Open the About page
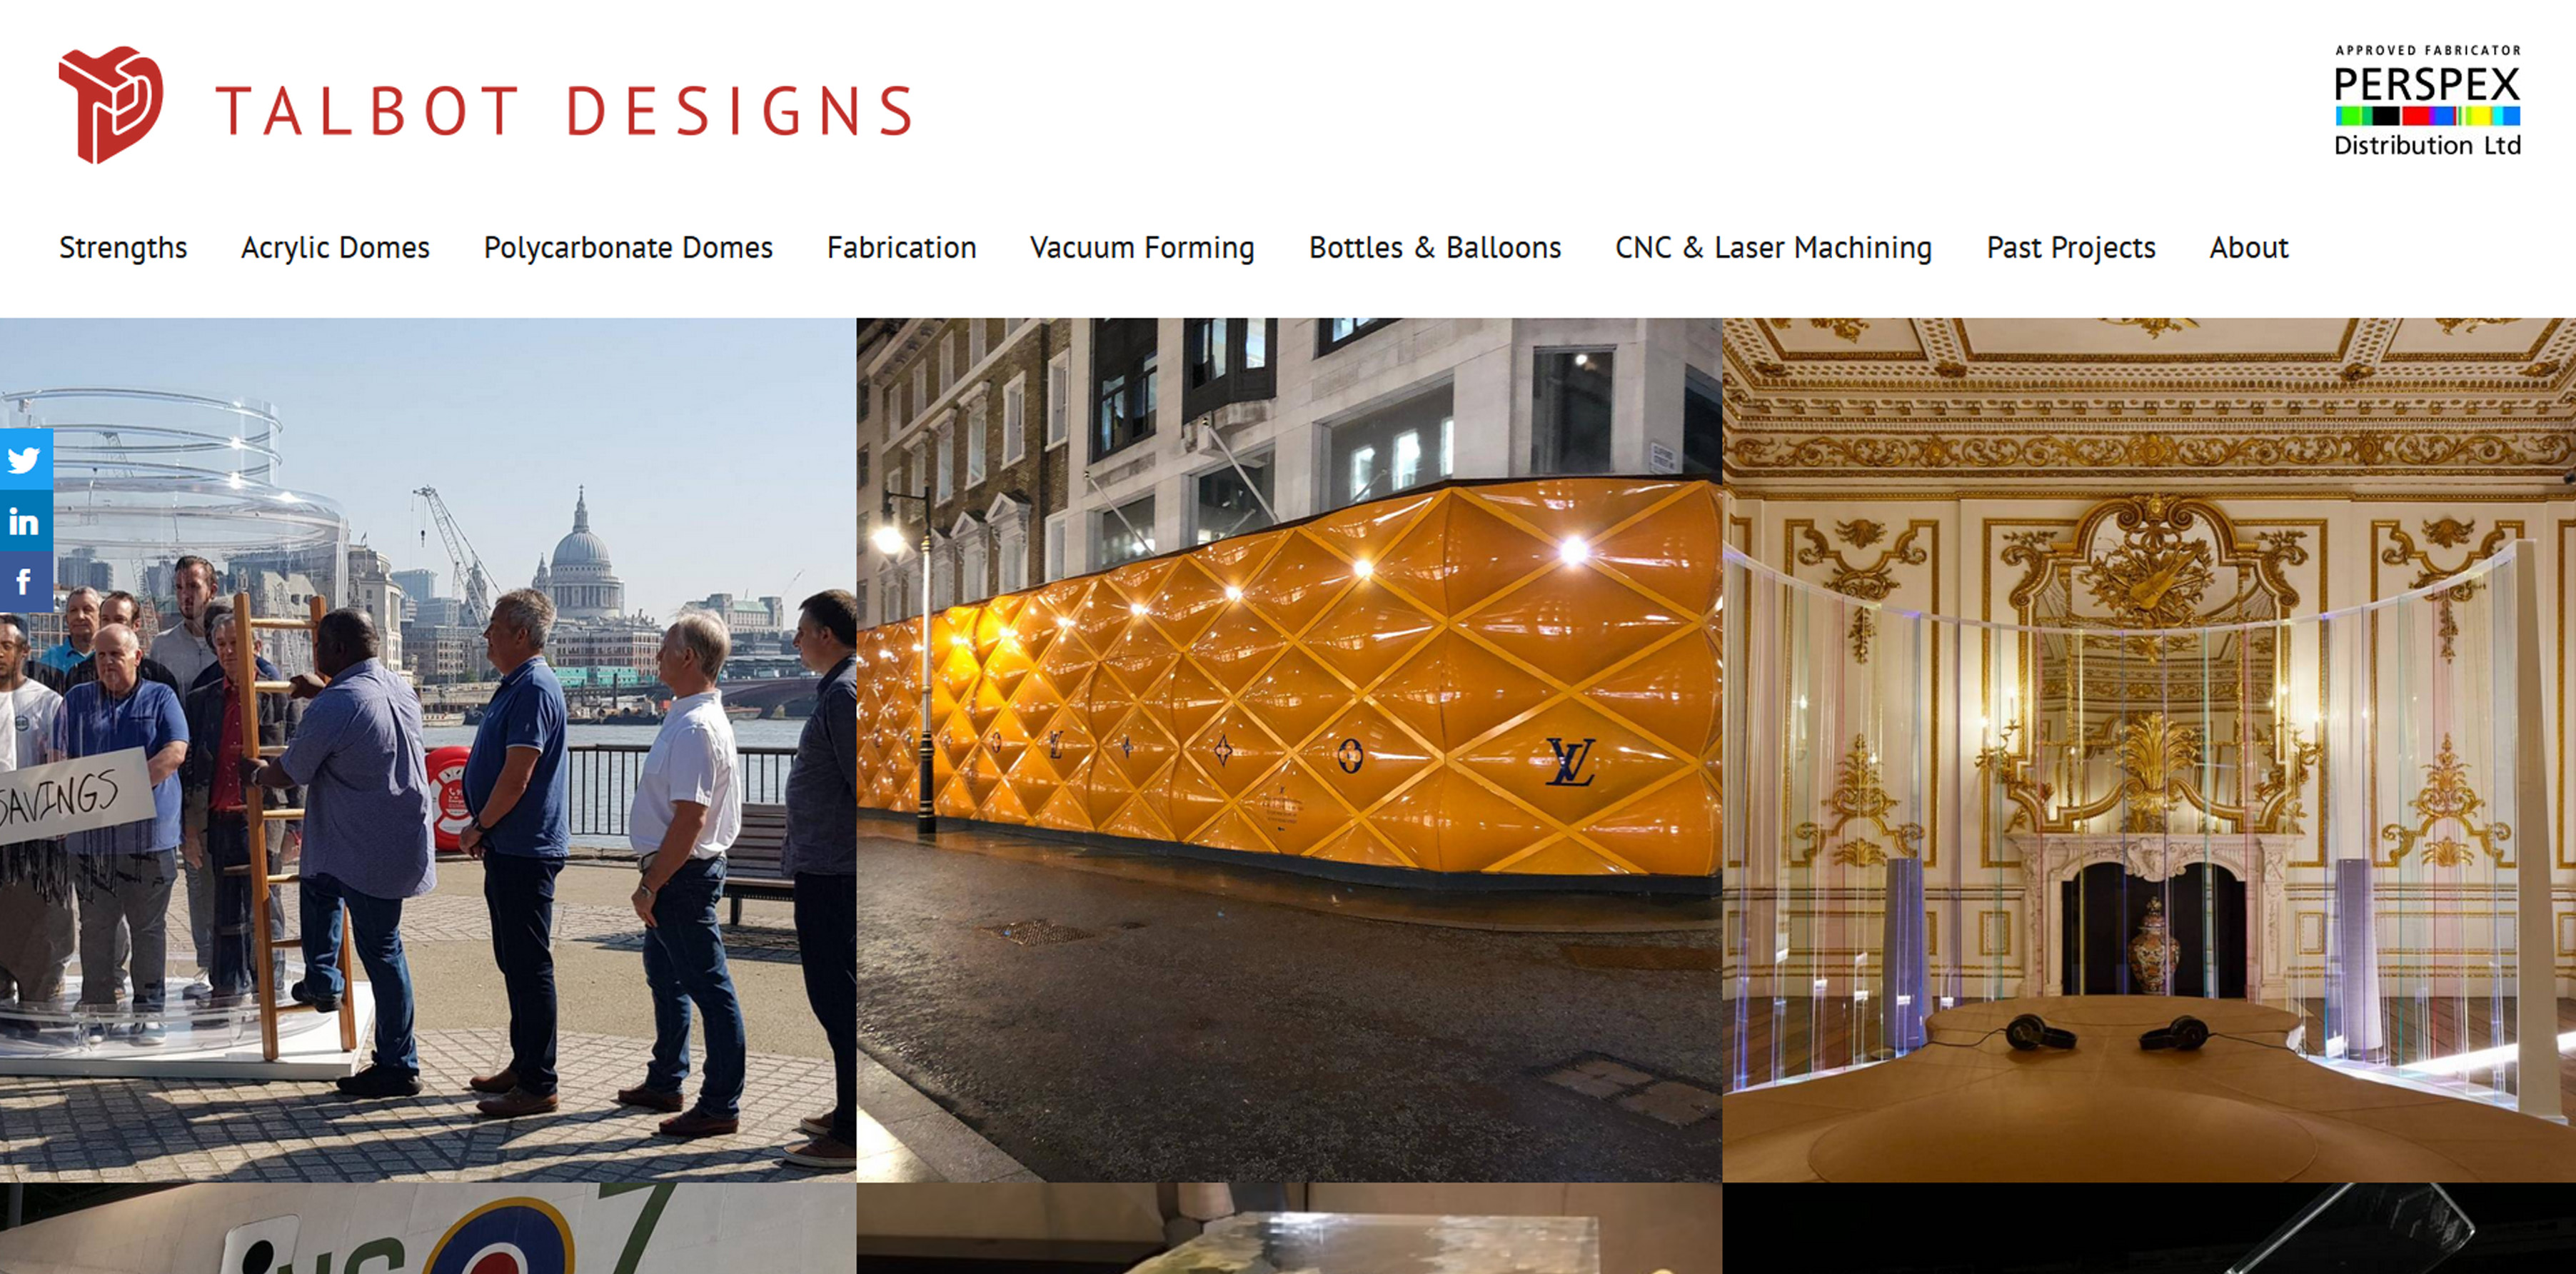The height and width of the screenshot is (1274, 2576). click(2248, 247)
